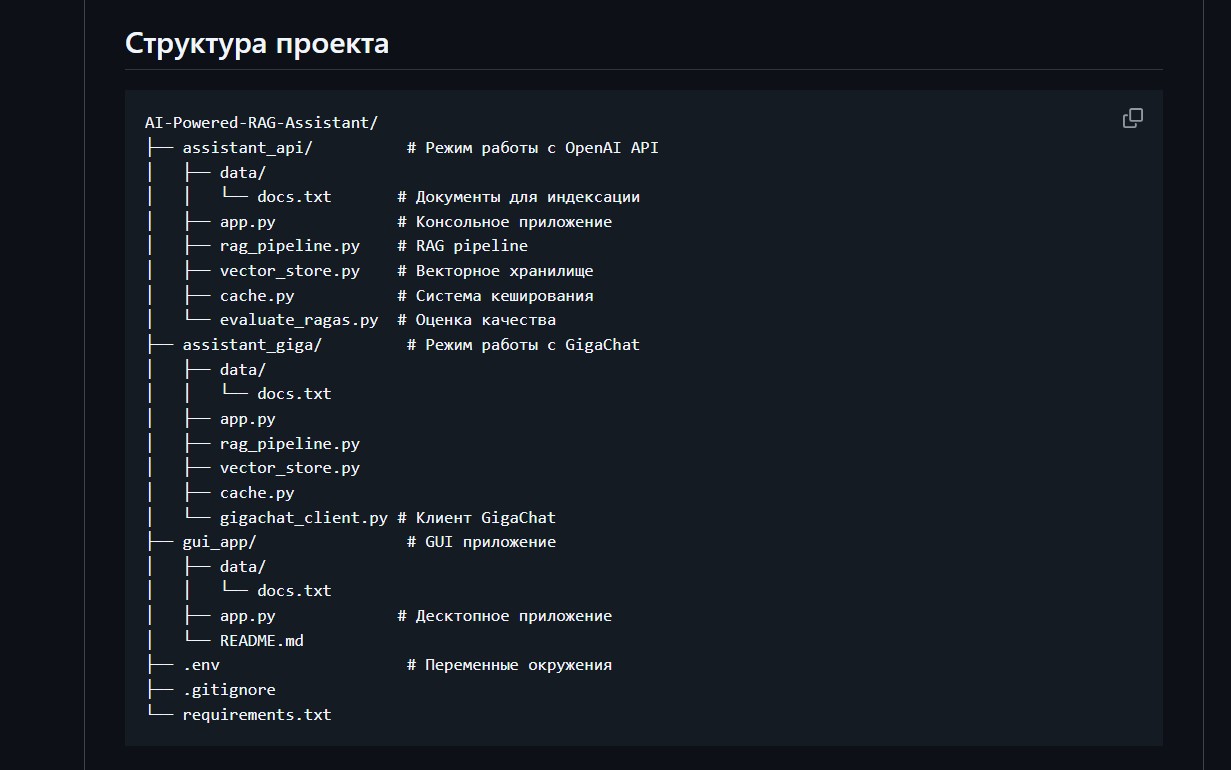This screenshot has height=770, width=1231.
Task: Click the "Структура проекта" heading
Action: click(257, 44)
